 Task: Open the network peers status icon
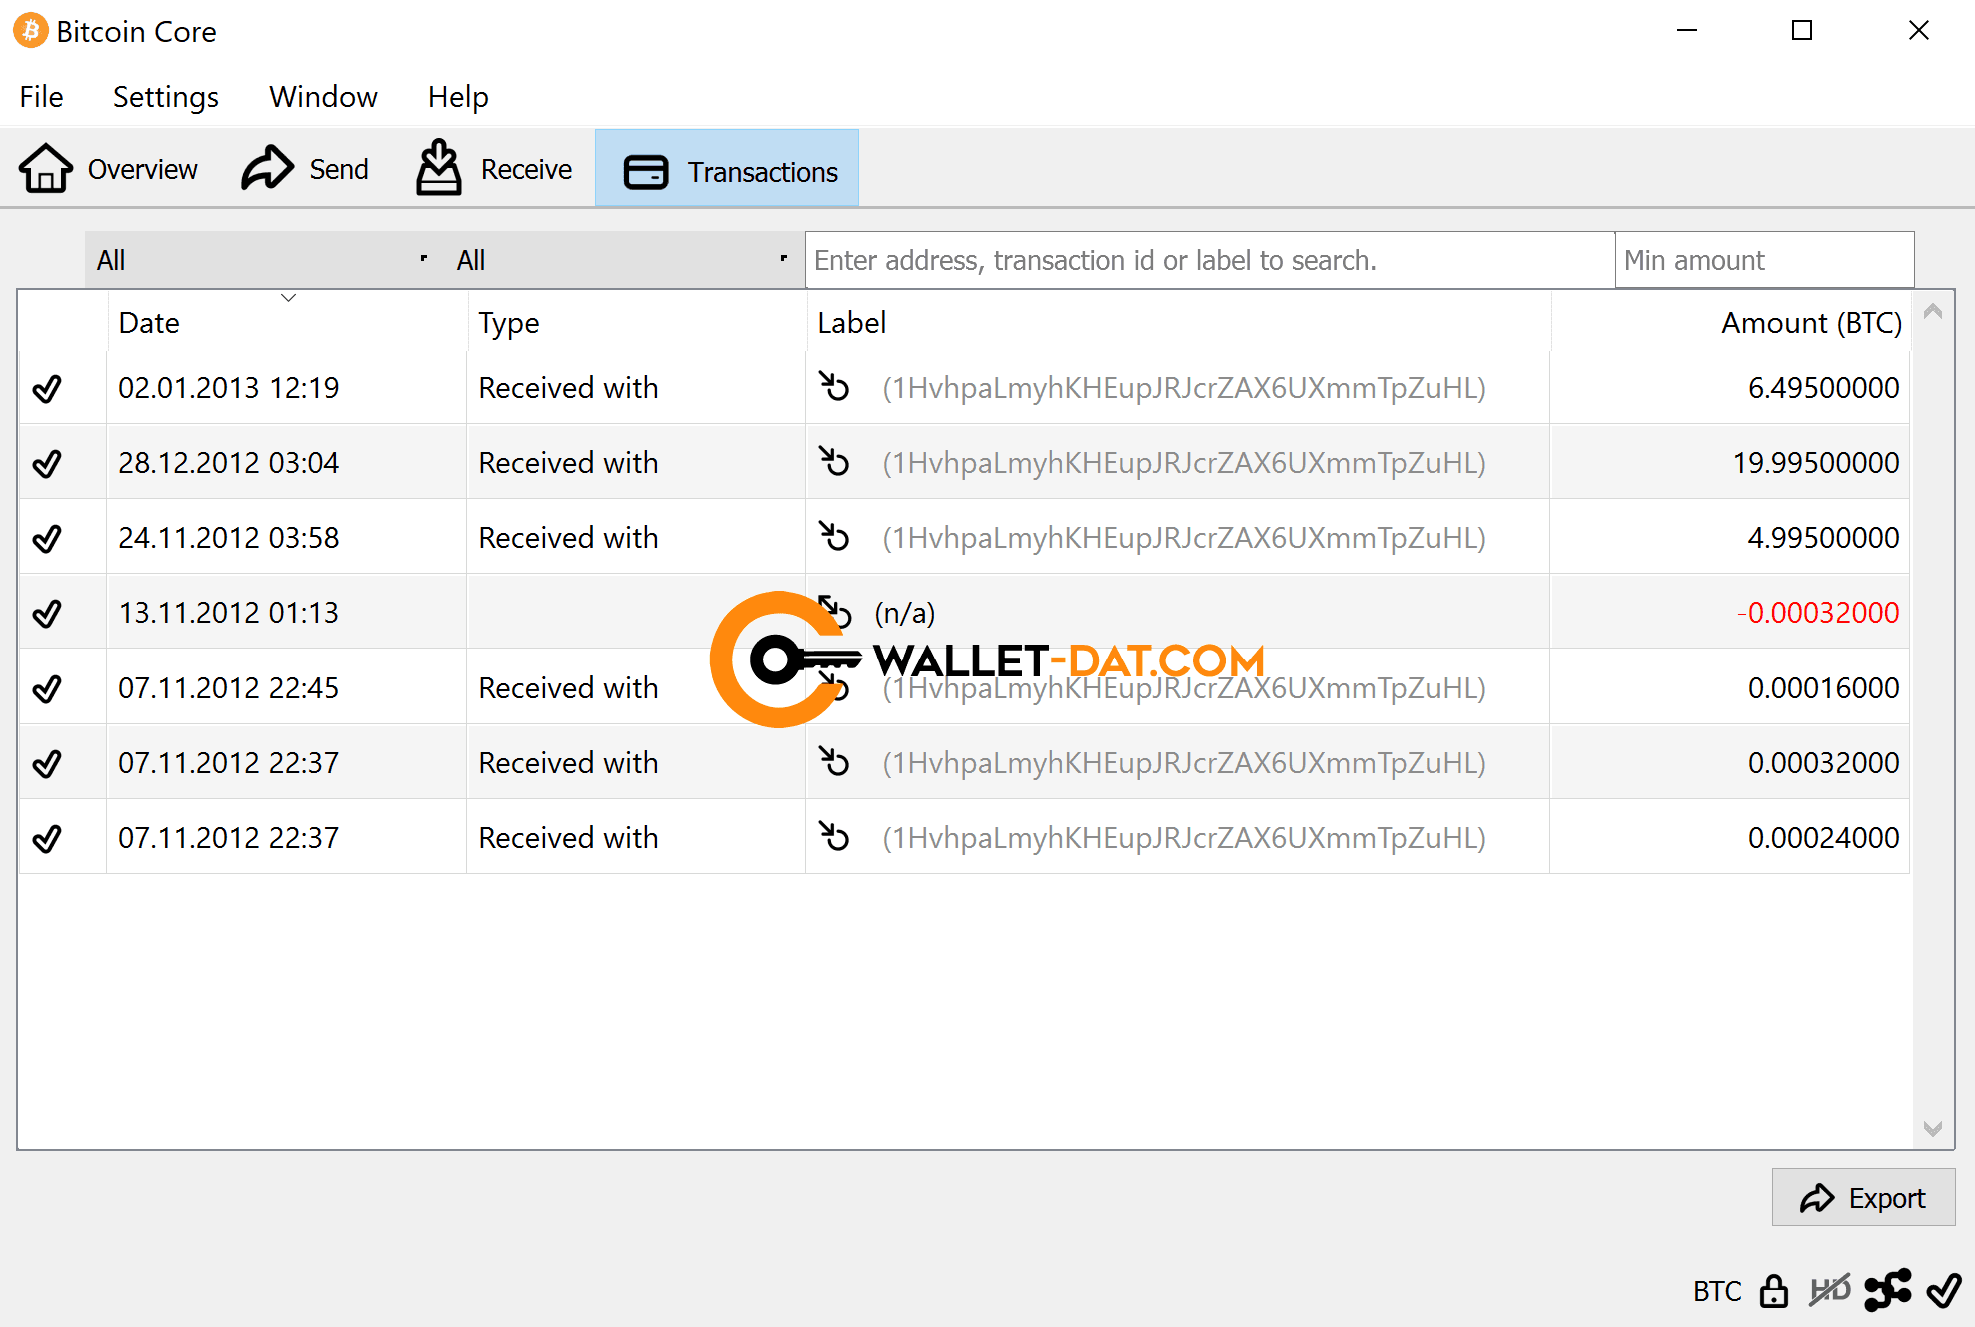click(1887, 1291)
